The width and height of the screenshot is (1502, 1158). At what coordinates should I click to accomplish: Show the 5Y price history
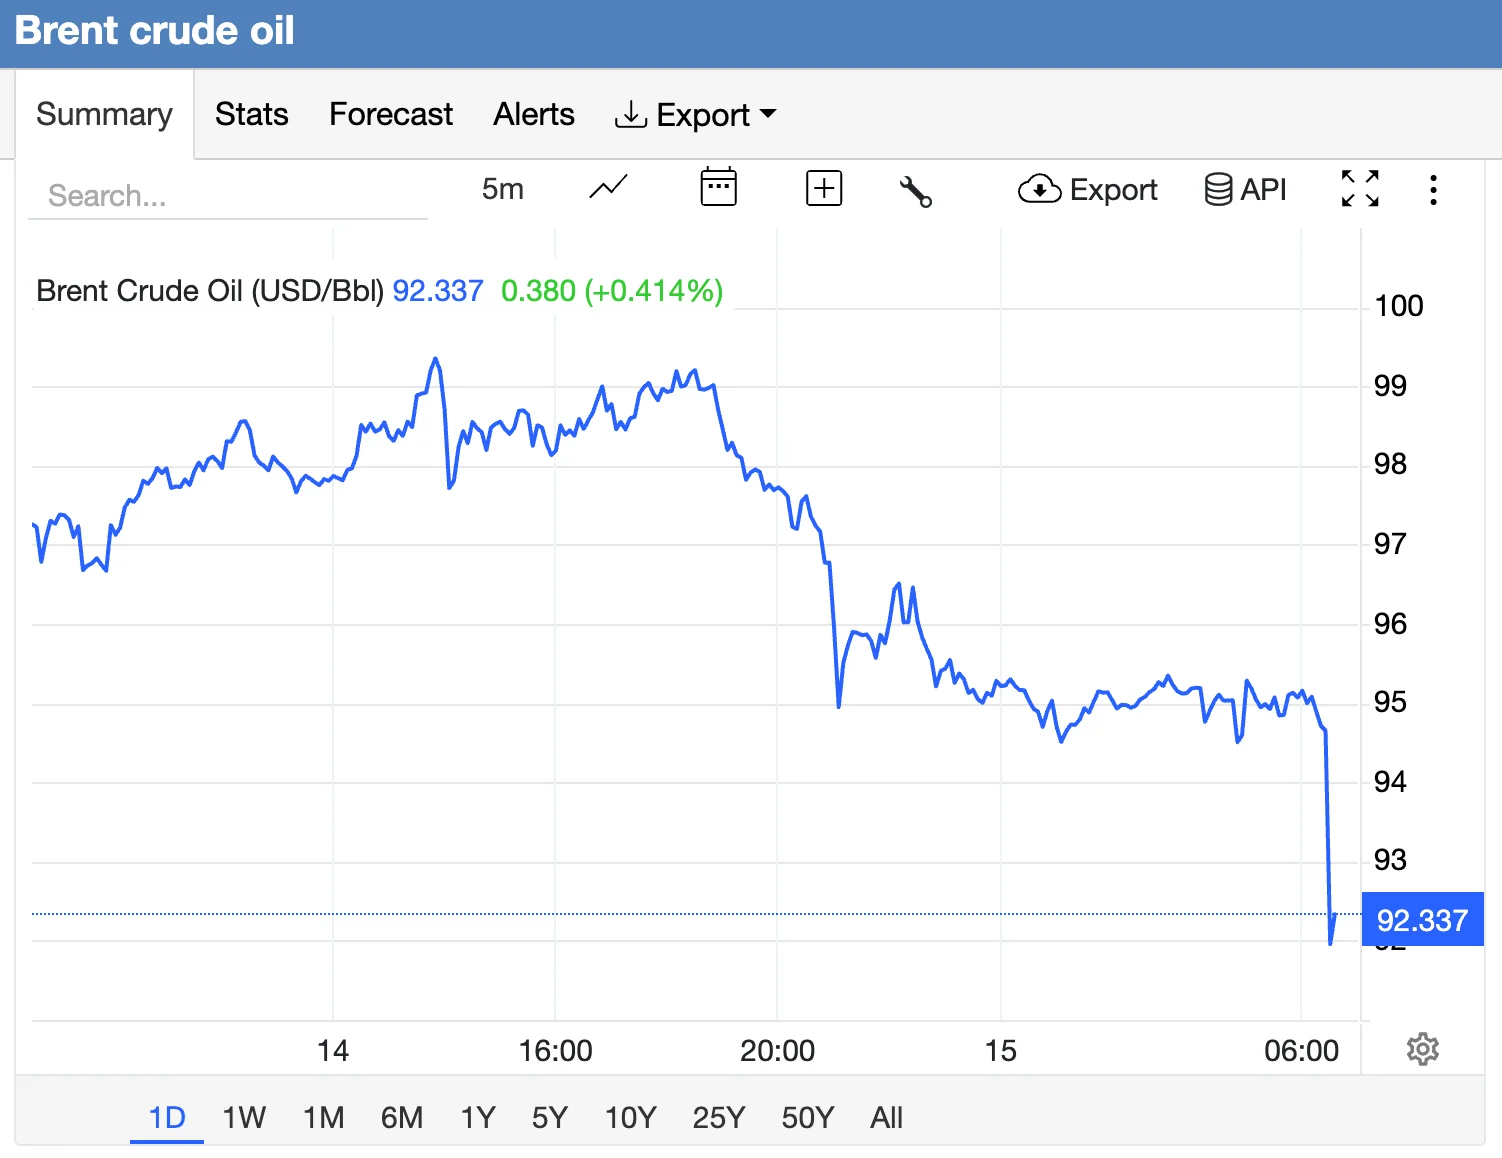550,1117
